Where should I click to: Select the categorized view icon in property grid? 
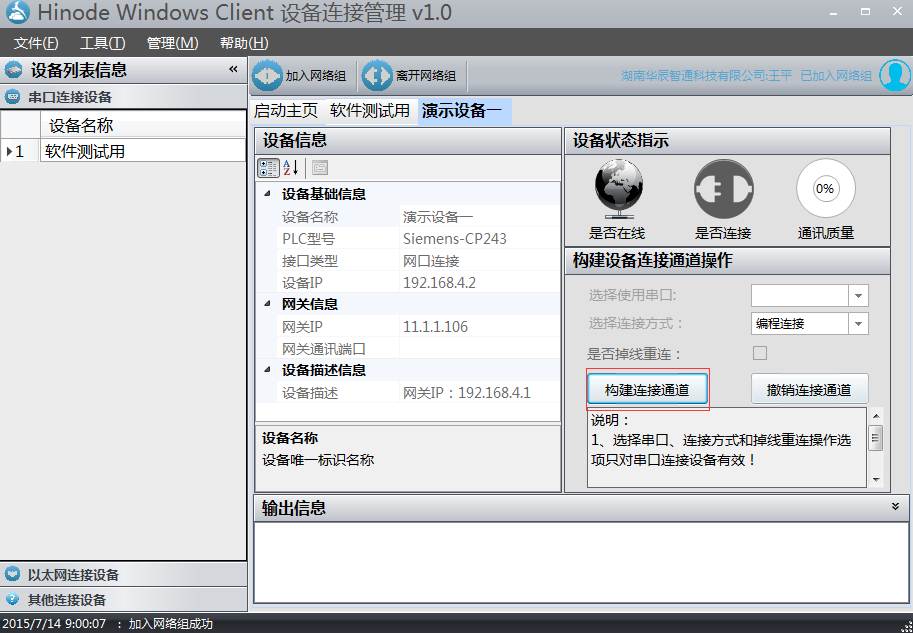269,168
